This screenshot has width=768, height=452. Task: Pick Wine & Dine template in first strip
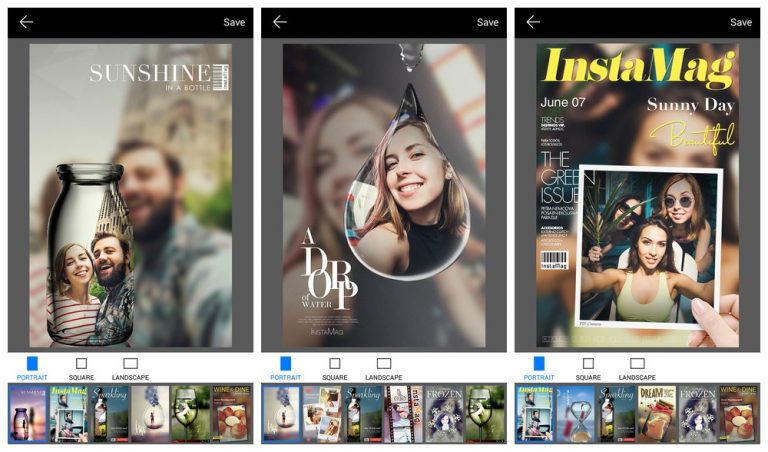point(232,414)
